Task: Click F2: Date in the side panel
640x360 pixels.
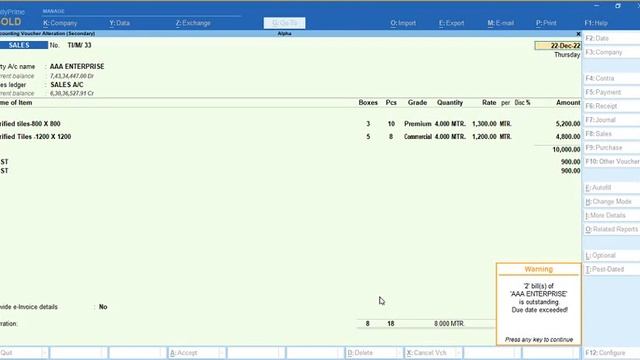Action: [x=611, y=38]
